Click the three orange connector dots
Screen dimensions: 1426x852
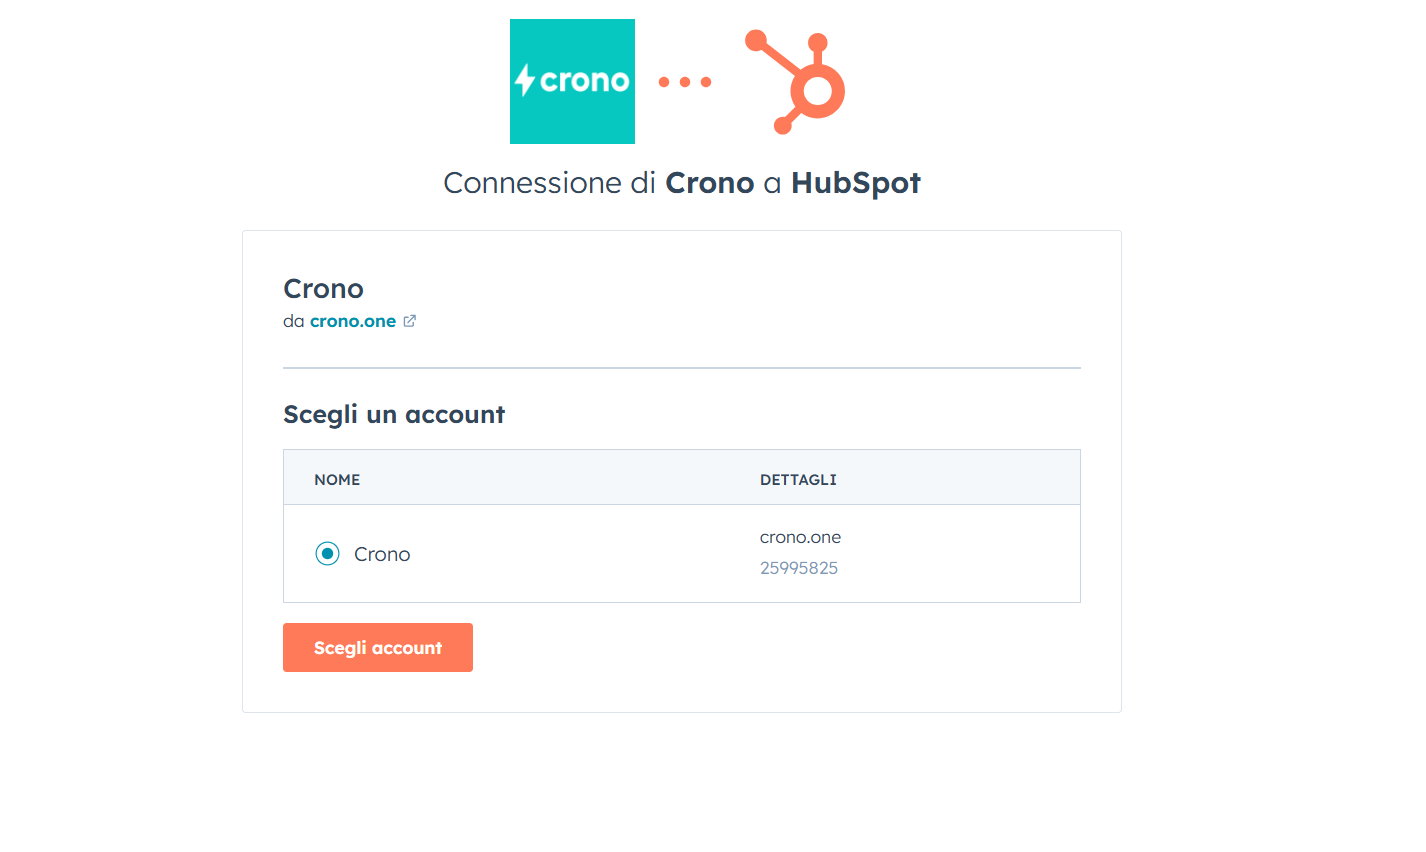point(685,82)
